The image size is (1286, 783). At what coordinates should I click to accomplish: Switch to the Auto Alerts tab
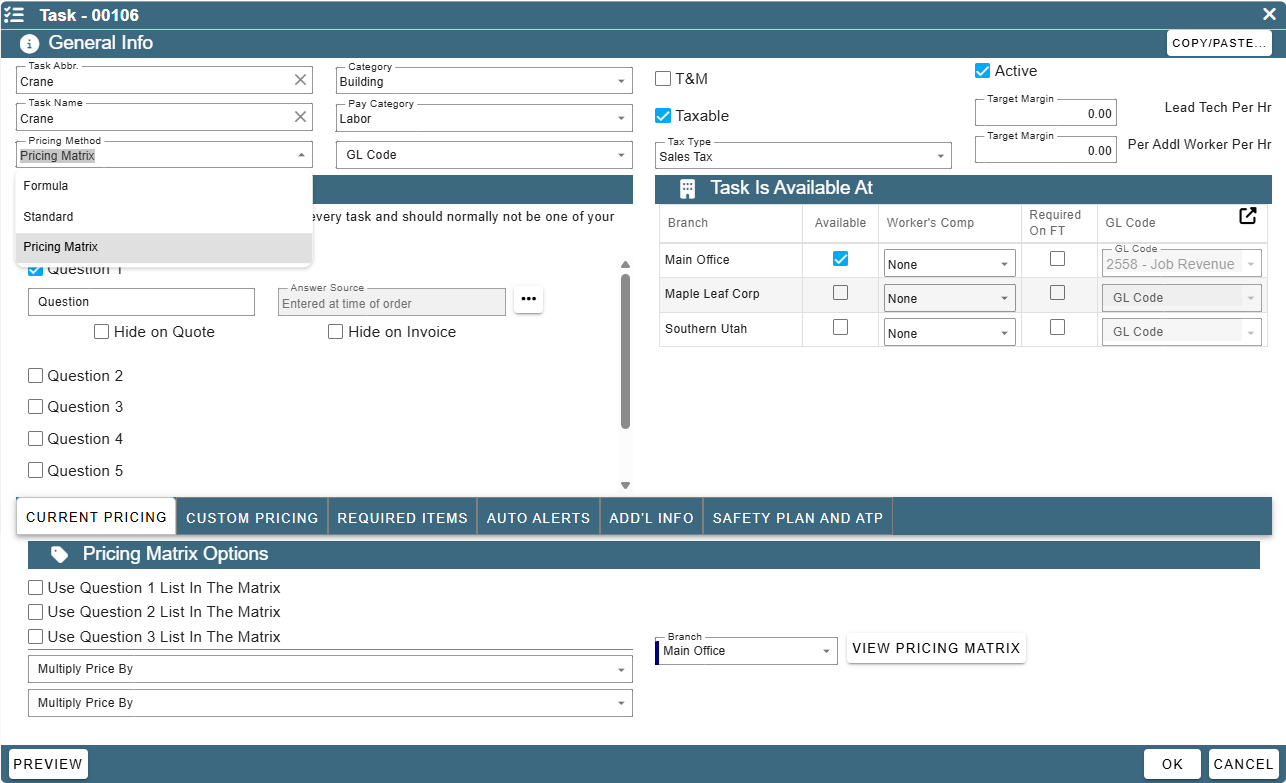(x=538, y=517)
